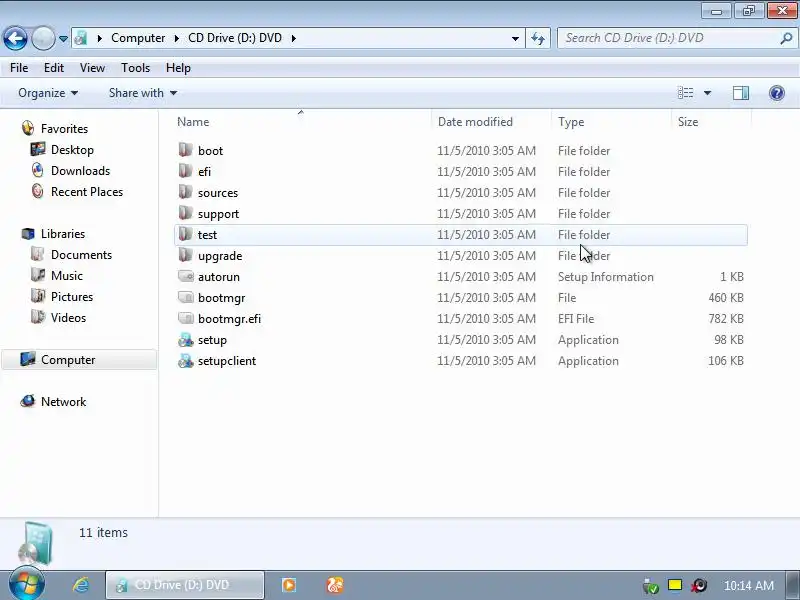
Task: Refresh the folder view
Action: pos(538,39)
